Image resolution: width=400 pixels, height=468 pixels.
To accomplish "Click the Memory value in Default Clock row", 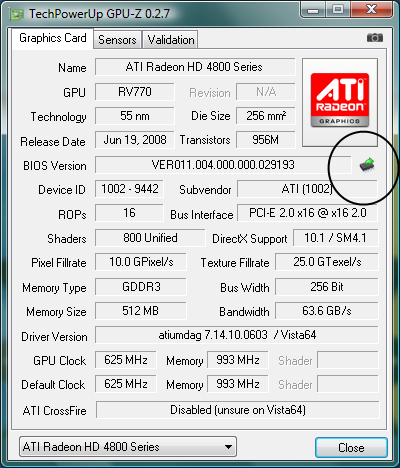I will point(238,384).
